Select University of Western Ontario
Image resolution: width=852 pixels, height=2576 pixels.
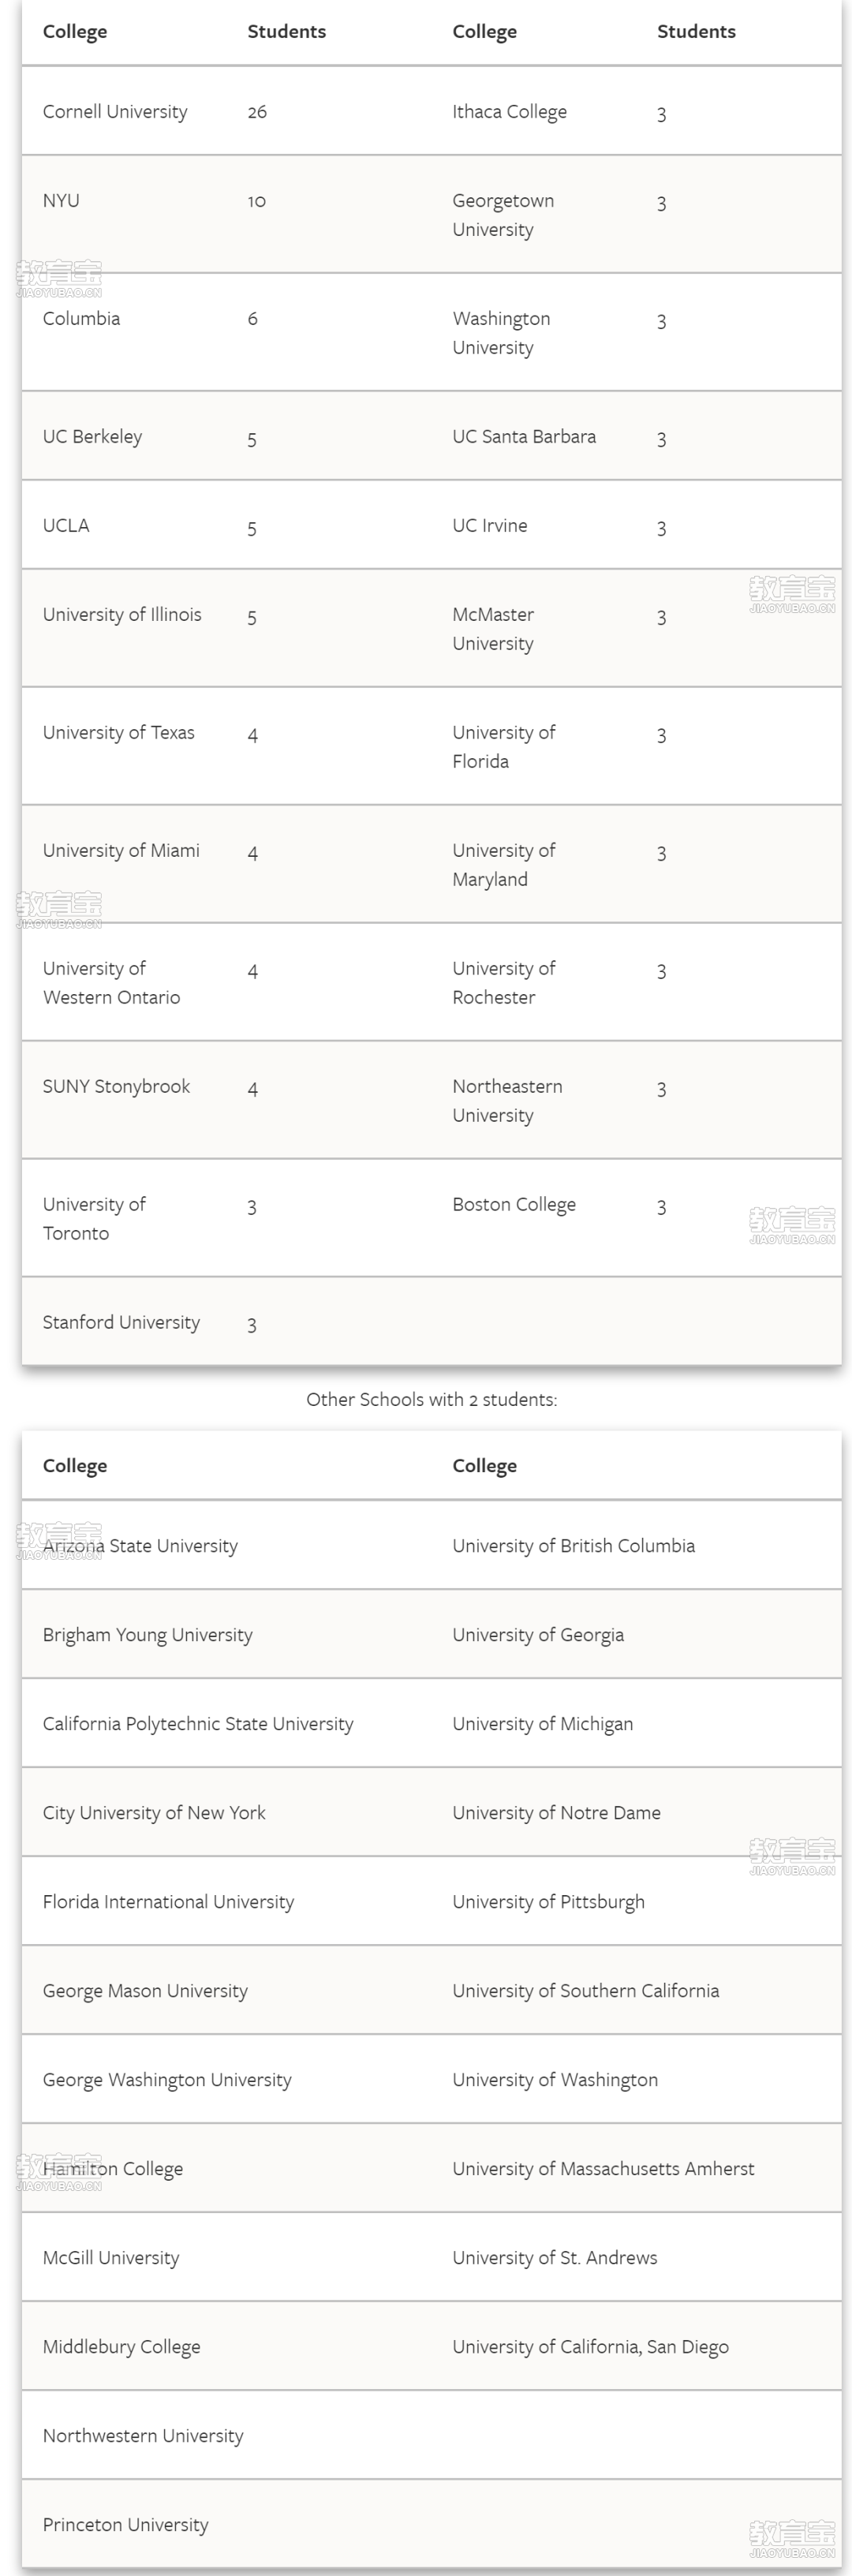pos(111,983)
